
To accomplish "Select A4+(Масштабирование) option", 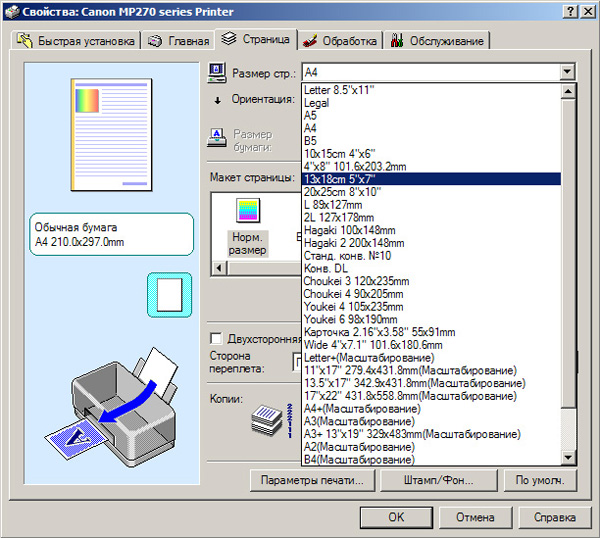I will point(432,409).
